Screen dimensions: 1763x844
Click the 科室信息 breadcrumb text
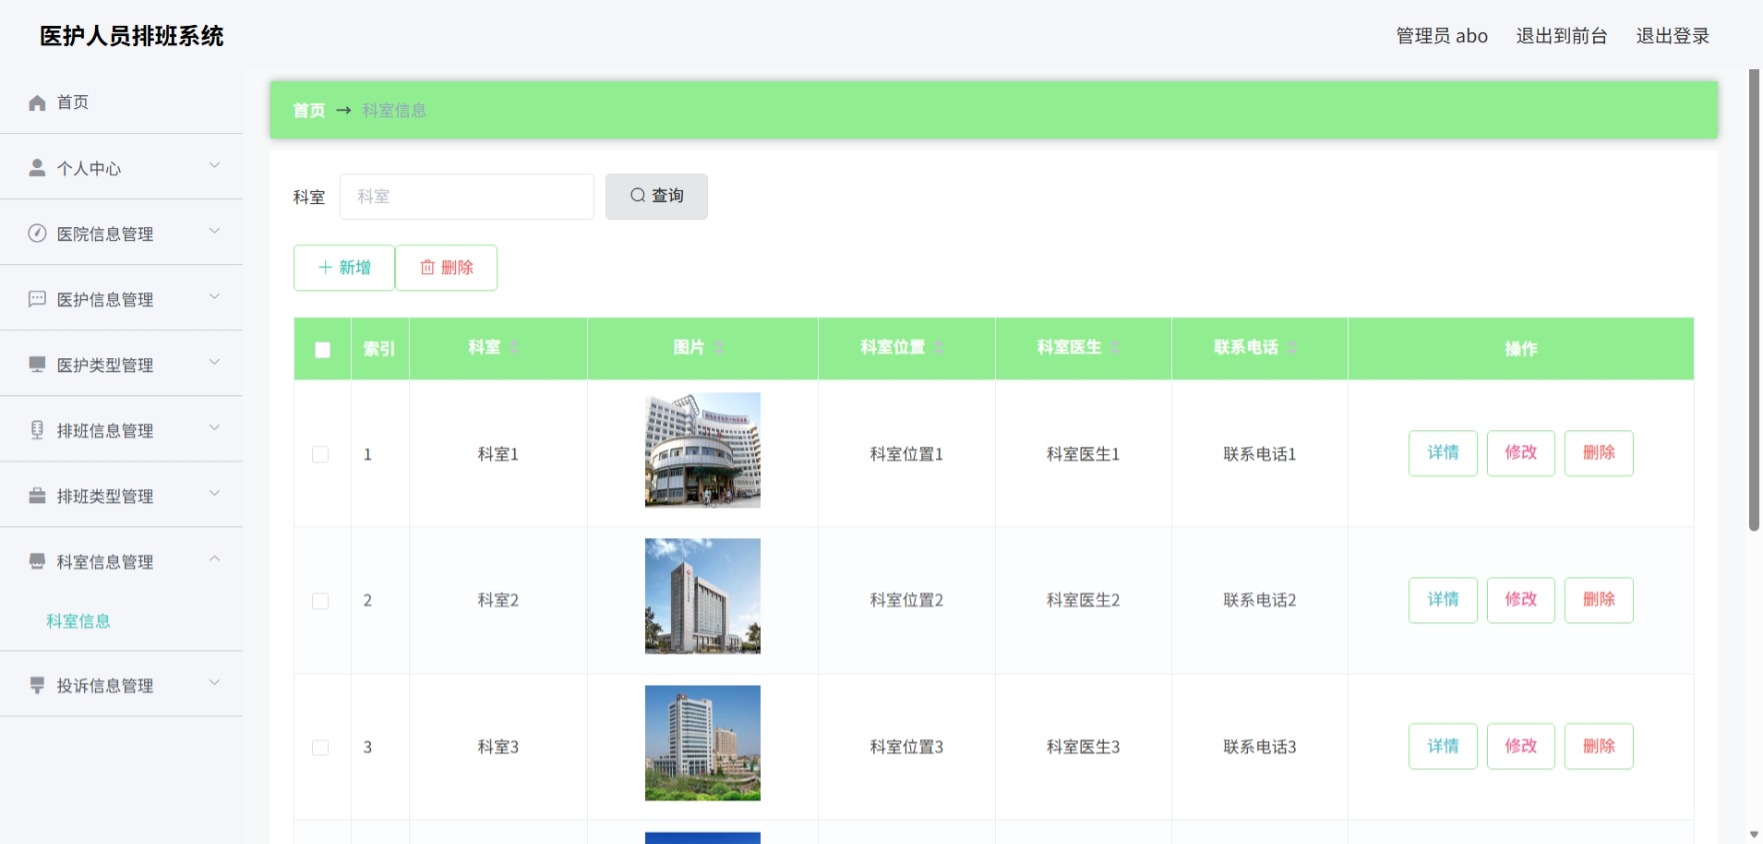(x=394, y=110)
